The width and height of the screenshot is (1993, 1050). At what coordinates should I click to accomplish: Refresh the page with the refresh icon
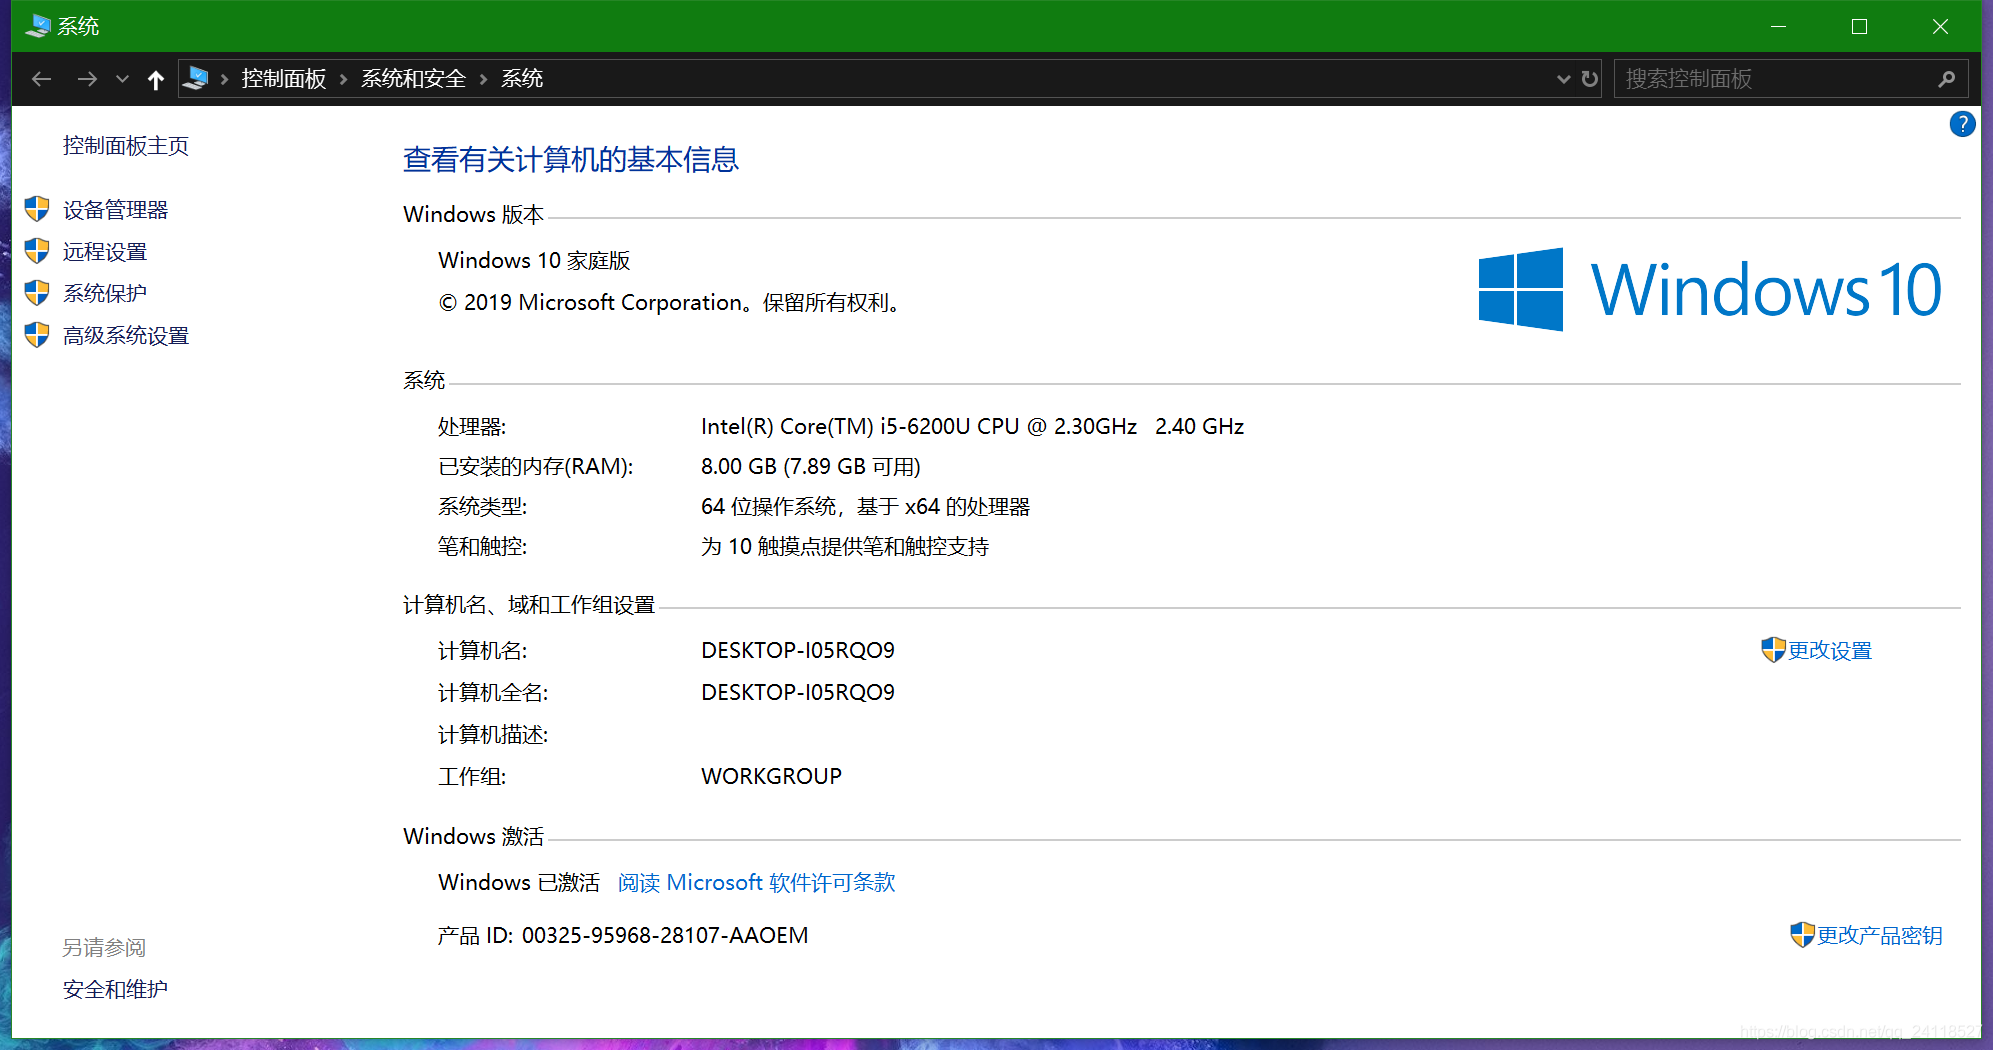[x=1589, y=79]
